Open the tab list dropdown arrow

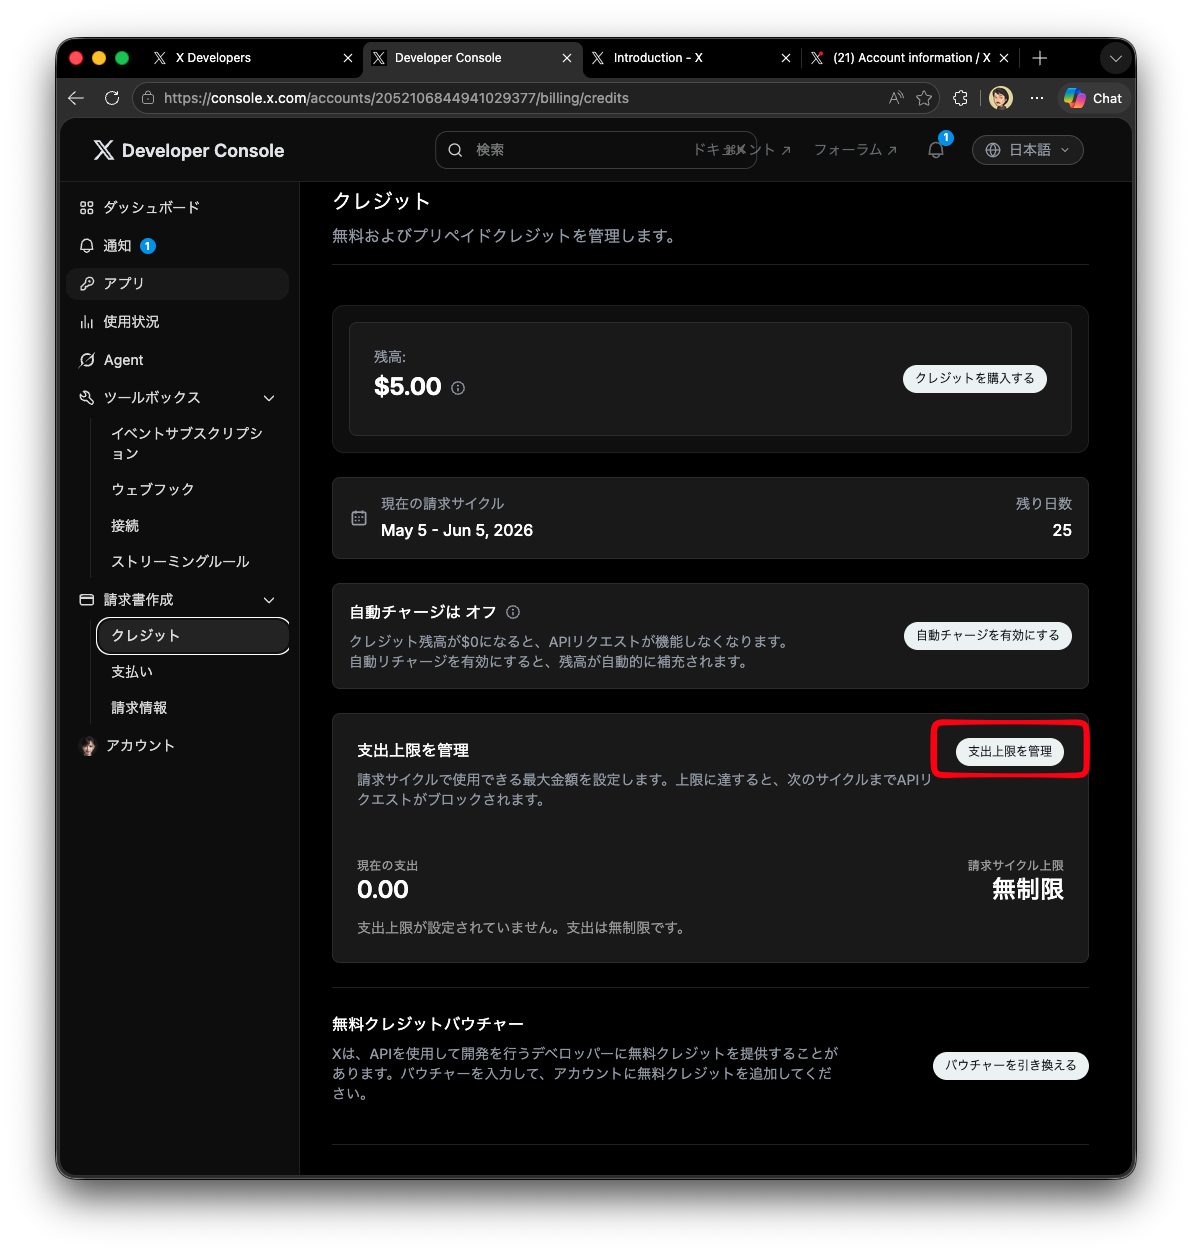pos(1116,58)
